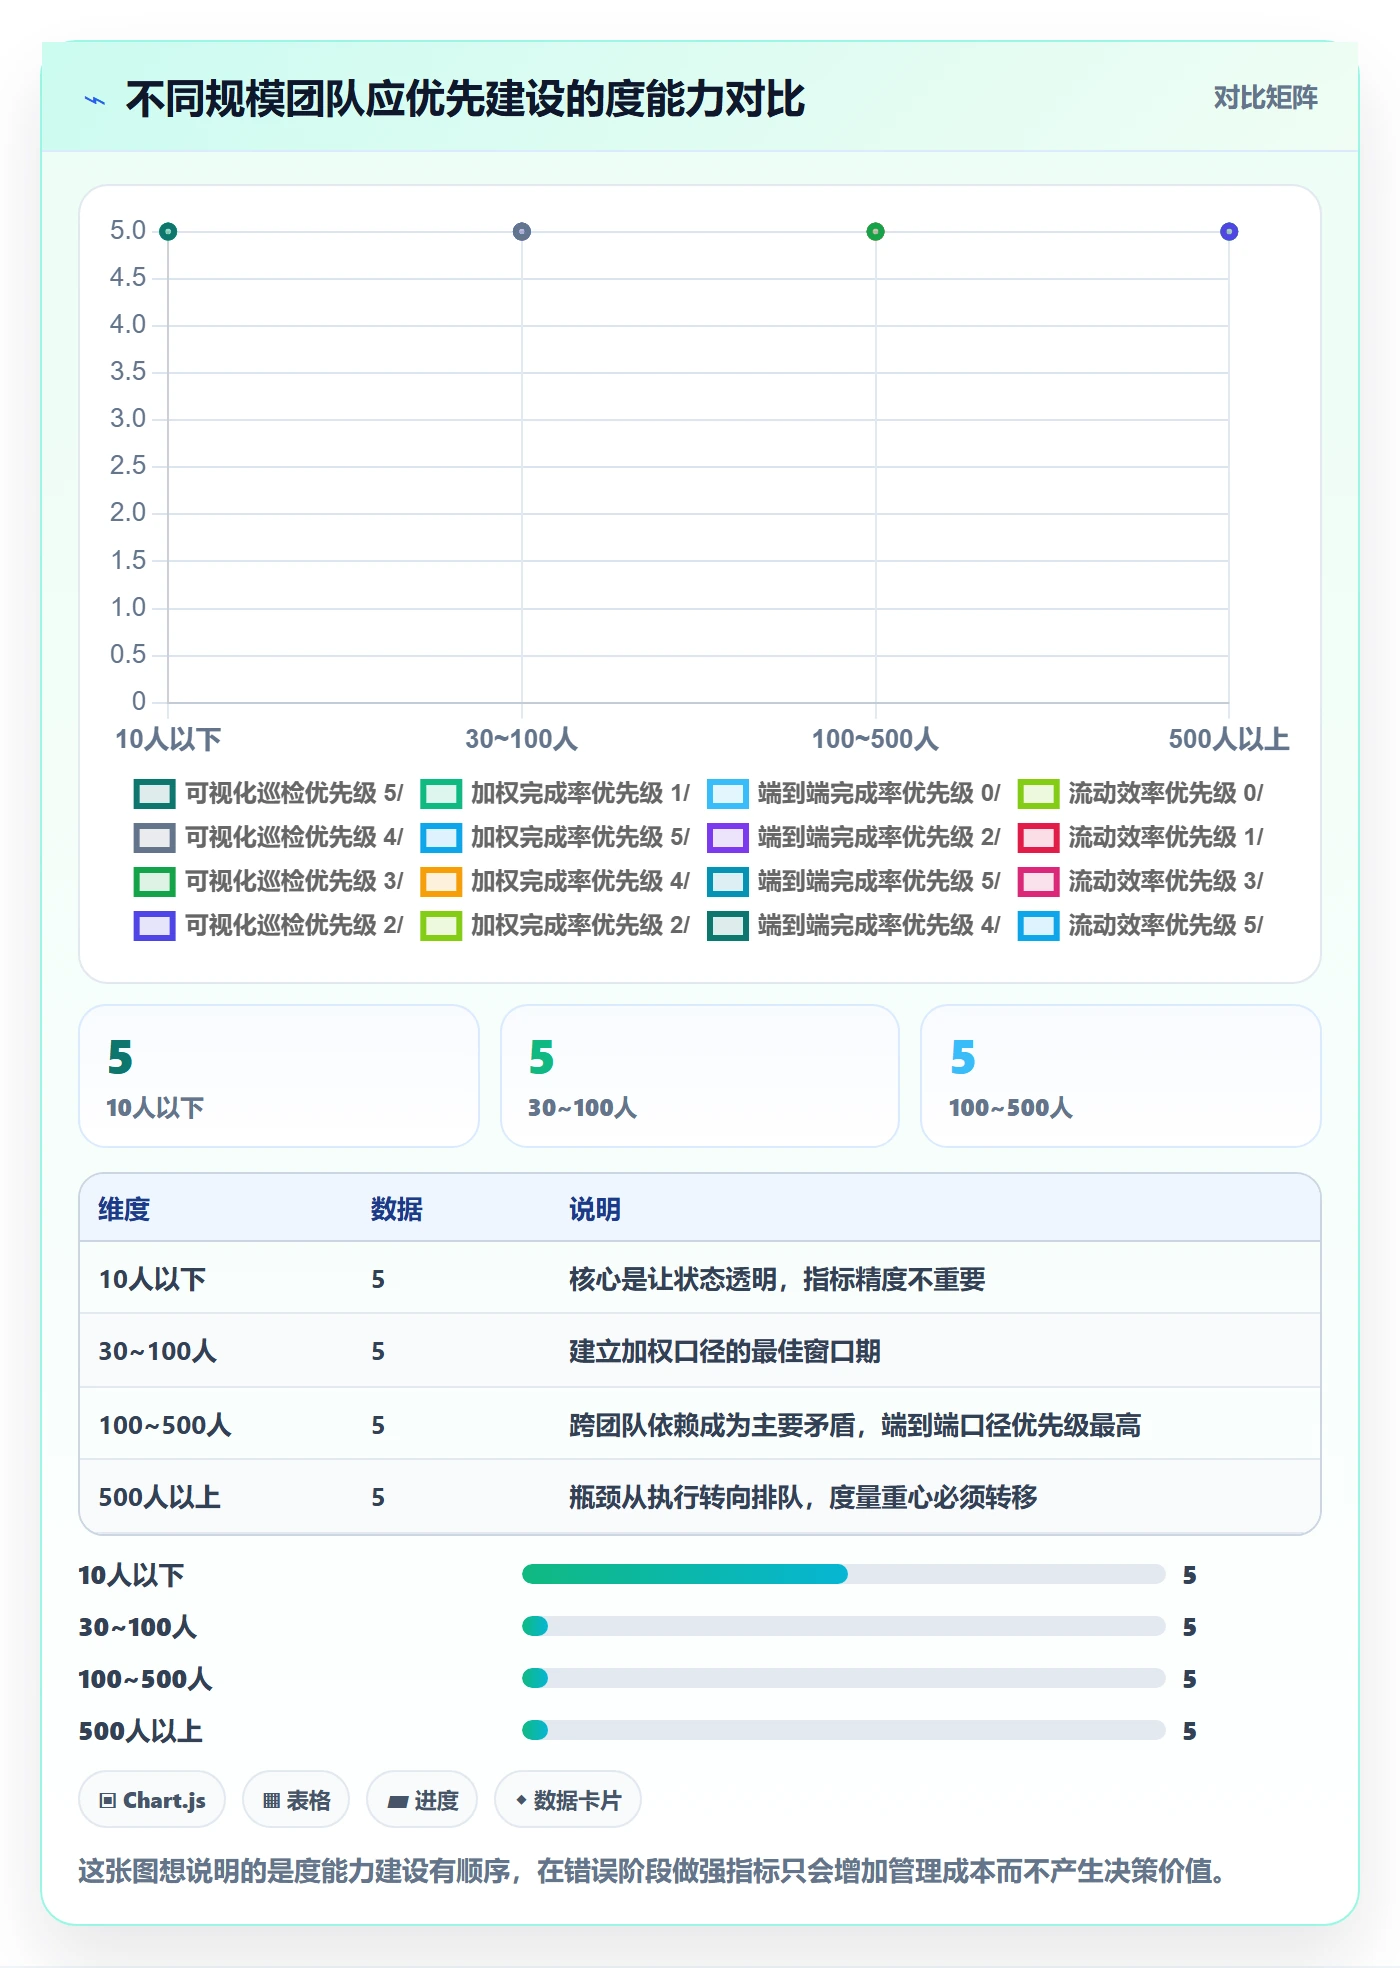Click the 表格 tag
1400x1968 pixels.
point(296,1800)
